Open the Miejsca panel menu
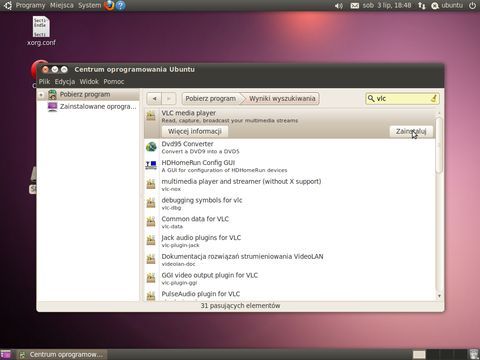480x360 pixels. pyautogui.click(x=62, y=5)
